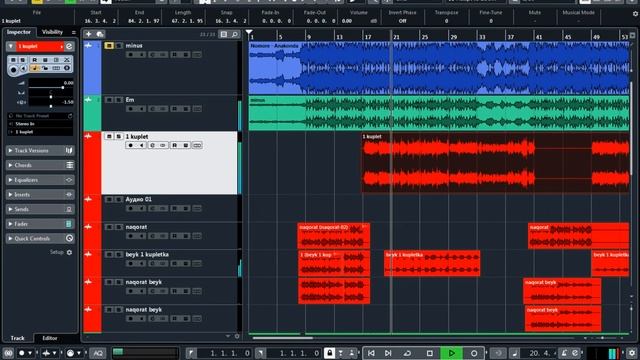This screenshot has height=360, width=640.
Task: Open track list bottom dropdown arrow
Action: [x=227, y=336]
